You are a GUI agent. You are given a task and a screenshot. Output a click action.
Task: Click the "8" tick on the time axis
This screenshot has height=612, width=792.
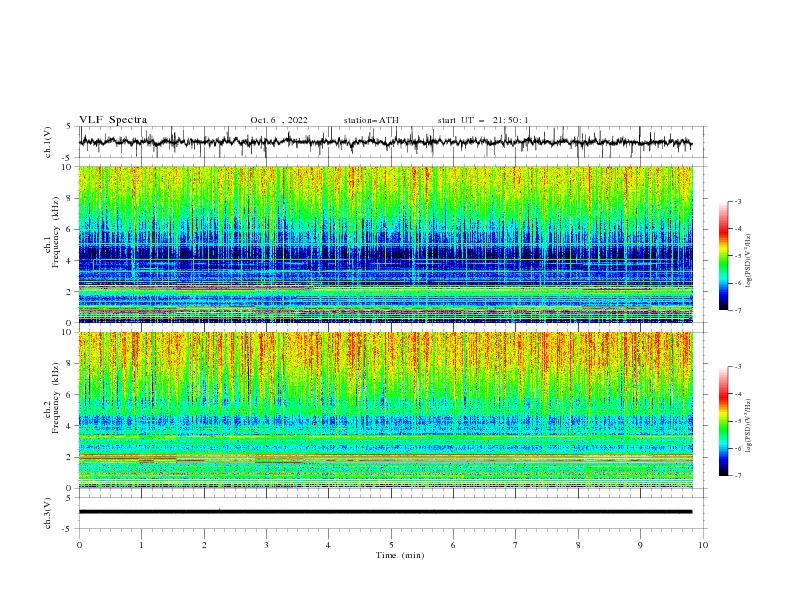[578, 545]
